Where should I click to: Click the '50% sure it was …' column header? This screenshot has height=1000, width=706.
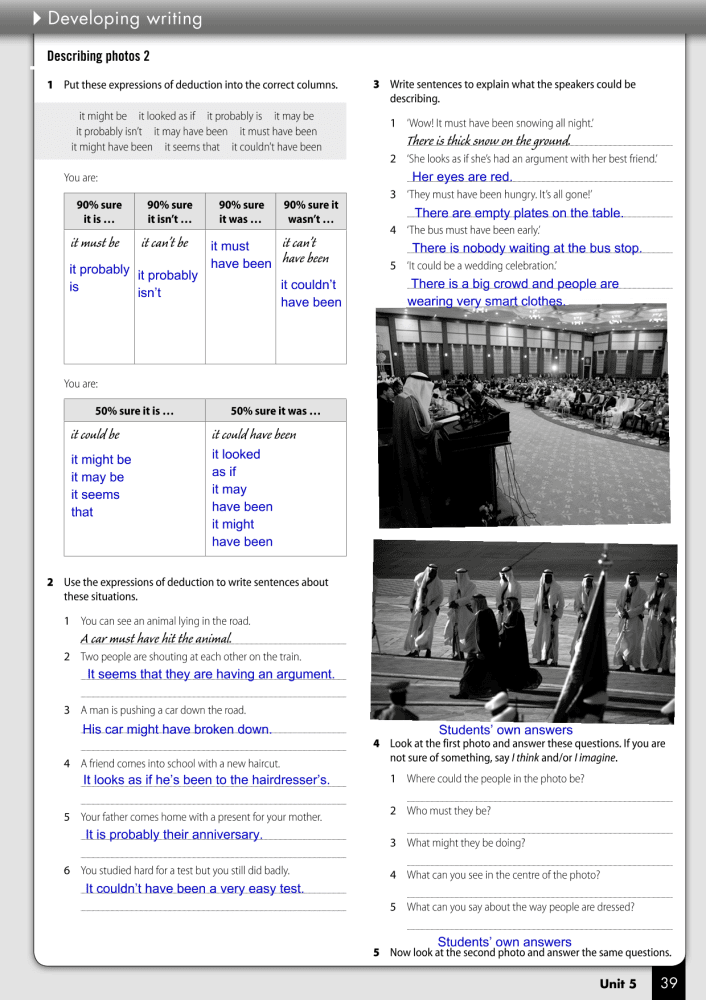(276, 411)
